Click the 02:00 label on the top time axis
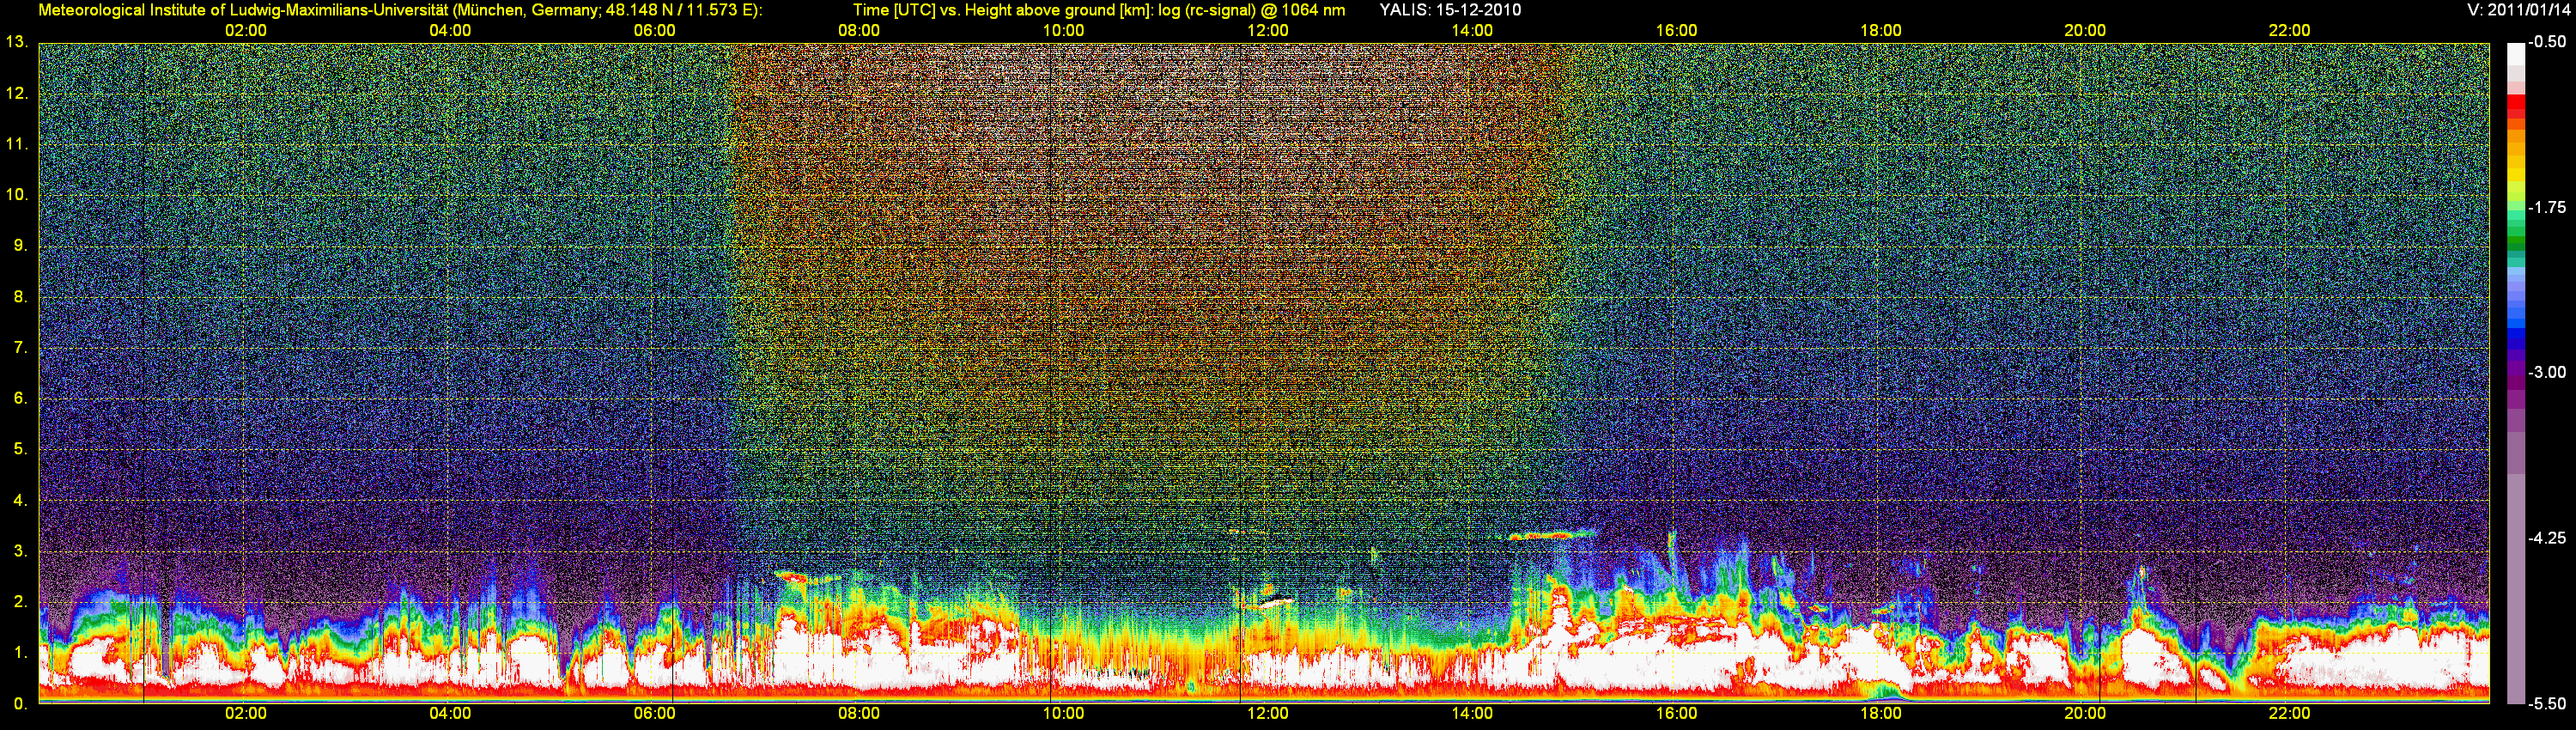The width and height of the screenshot is (2576, 730). [245, 31]
